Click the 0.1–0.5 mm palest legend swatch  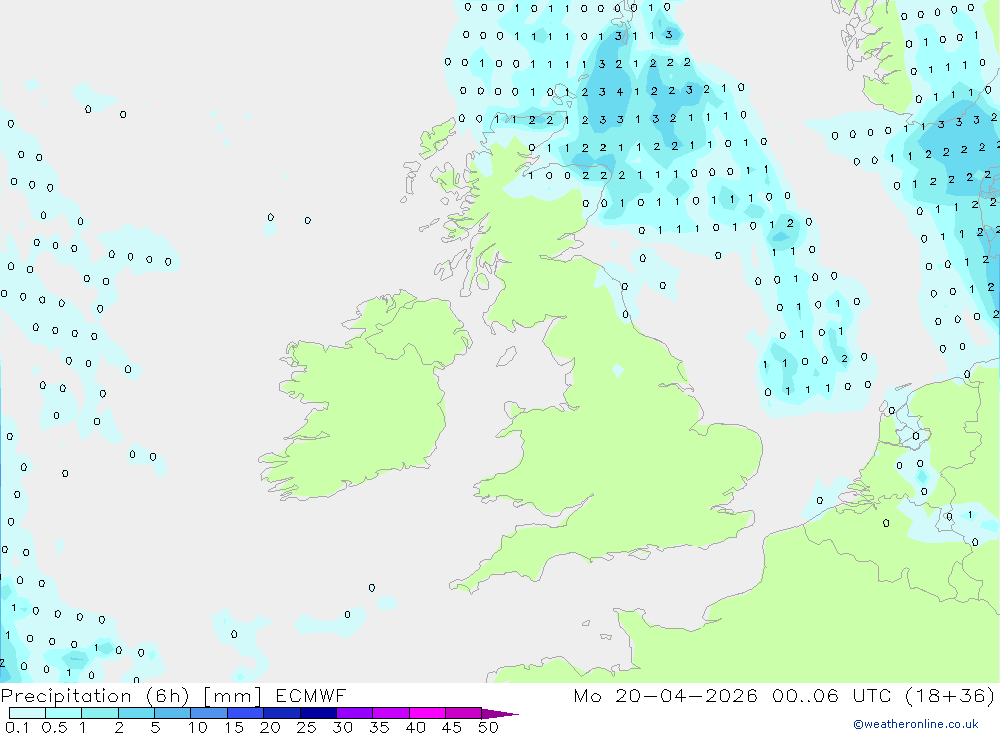tap(27, 713)
